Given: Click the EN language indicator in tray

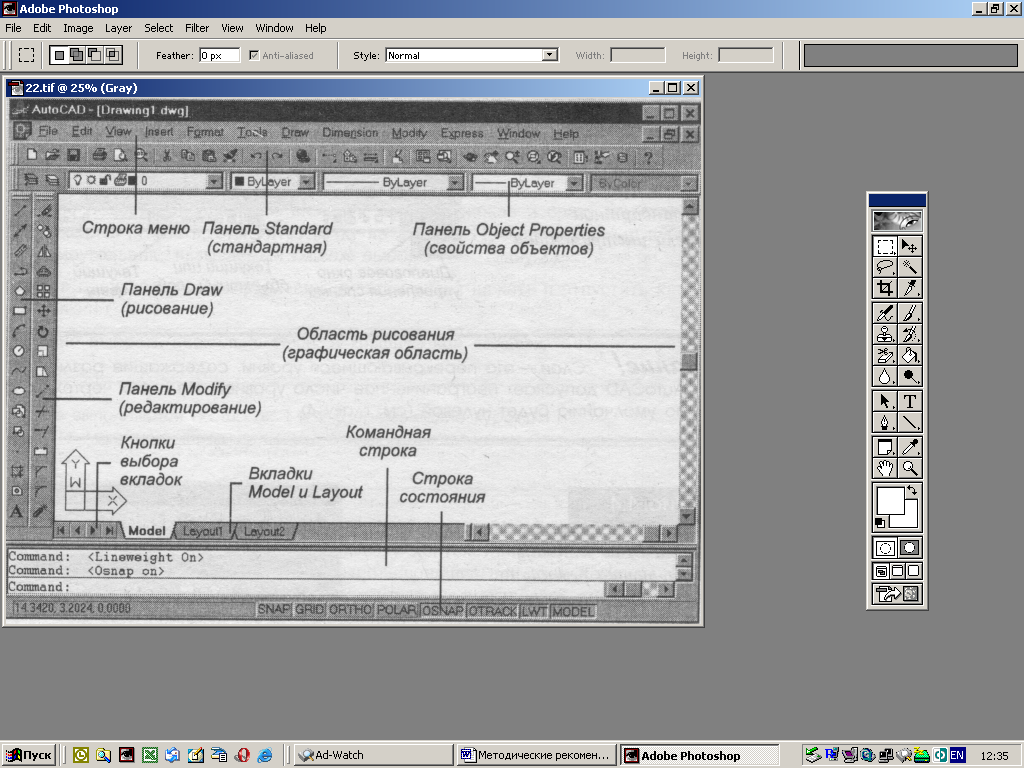Looking at the screenshot, I should pos(957,755).
